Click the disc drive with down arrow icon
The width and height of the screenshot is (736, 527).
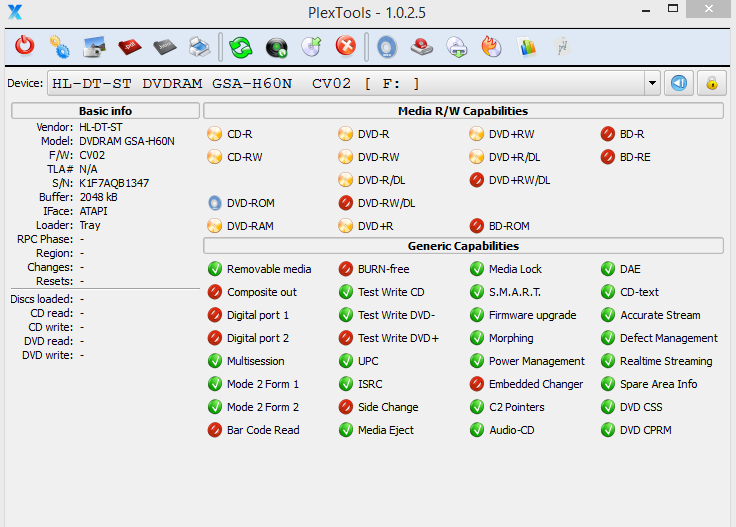(457, 47)
